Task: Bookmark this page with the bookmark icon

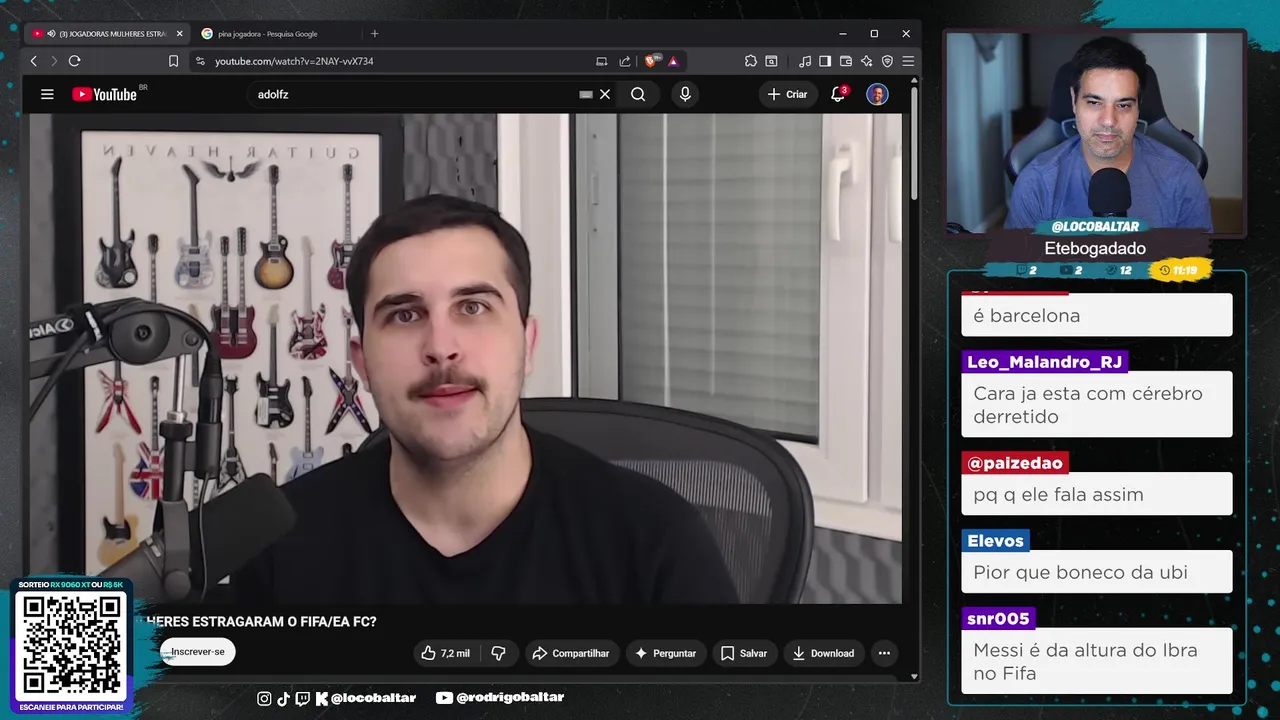Action: point(173,61)
